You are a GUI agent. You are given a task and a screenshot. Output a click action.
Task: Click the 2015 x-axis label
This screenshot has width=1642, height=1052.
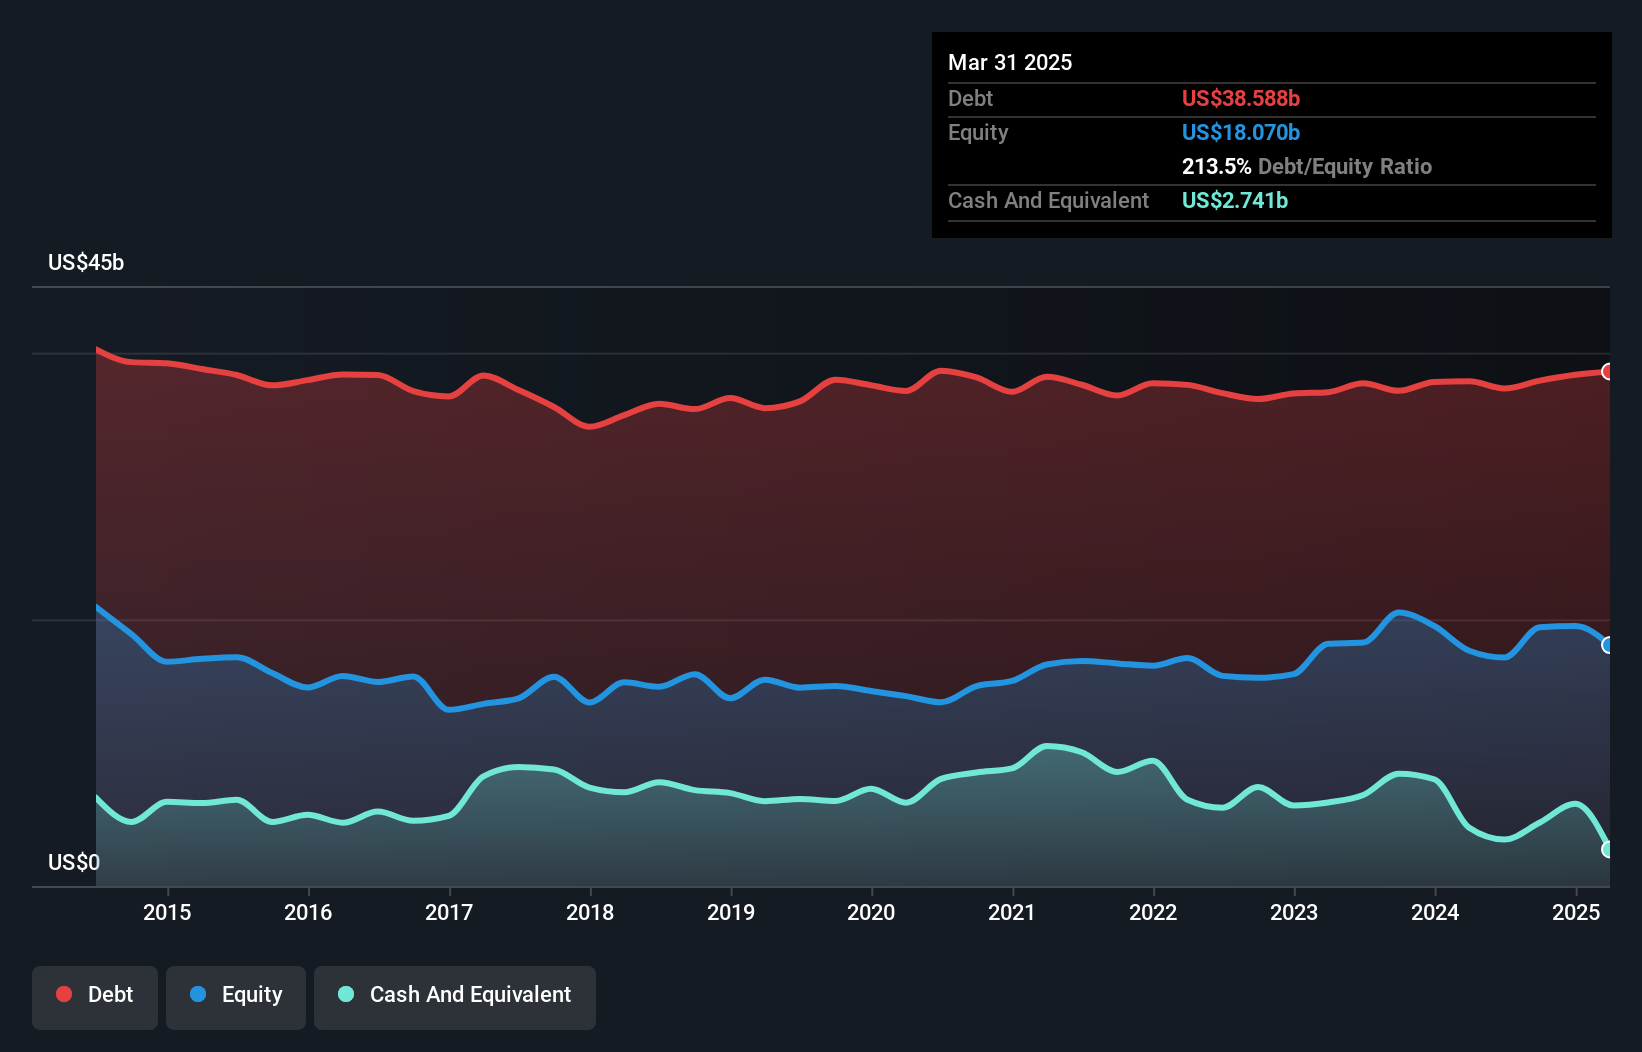[167, 912]
